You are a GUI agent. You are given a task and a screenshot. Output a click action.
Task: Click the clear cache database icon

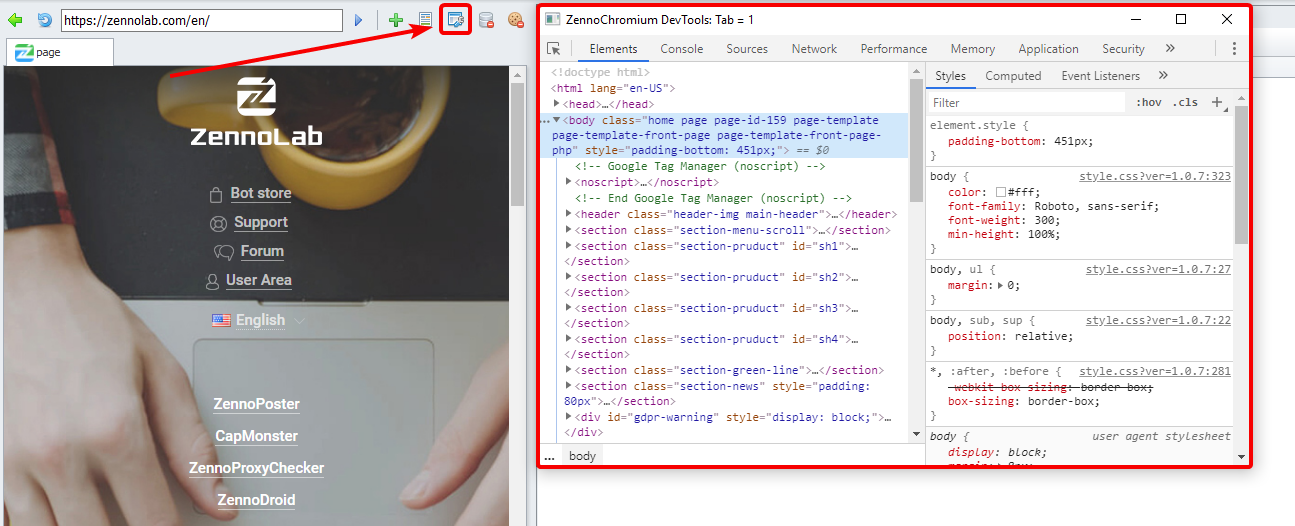486,20
